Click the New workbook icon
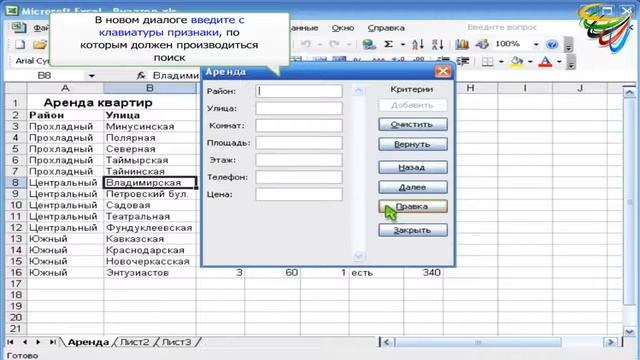The image size is (640, 360). 20,45
